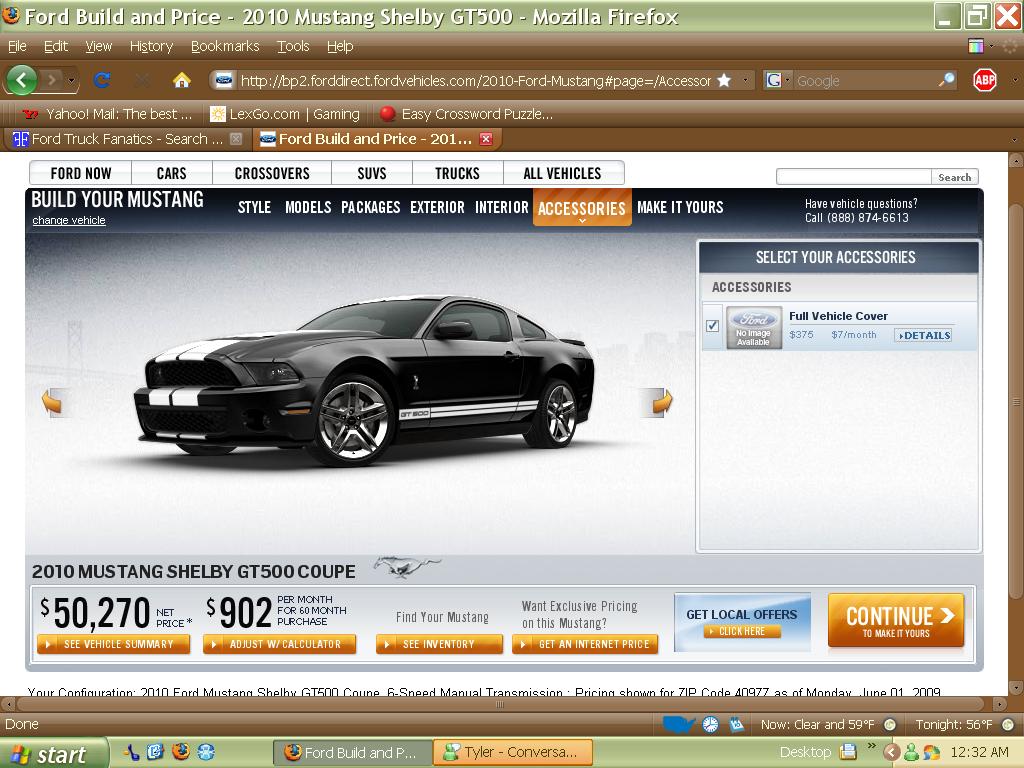Image resolution: width=1024 pixels, height=768 pixels.
Task: Close the Ford Truck Fanatics tab
Action: click(236, 138)
